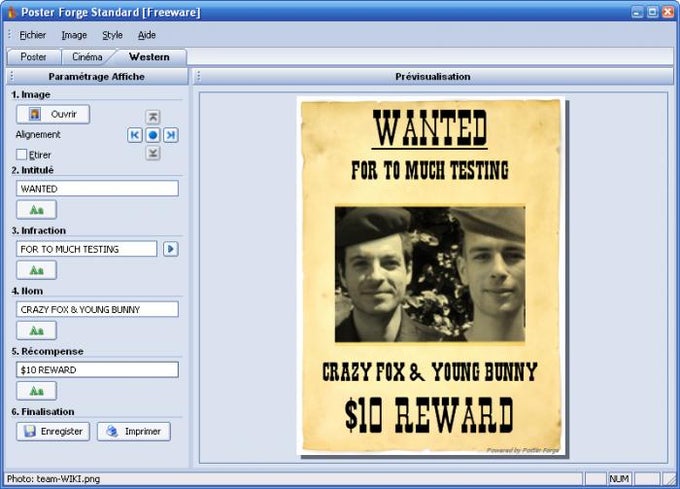Image resolution: width=680 pixels, height=489 pixels.
Task: Switch to the Cinéma tab
Action: tap(87, 57)
